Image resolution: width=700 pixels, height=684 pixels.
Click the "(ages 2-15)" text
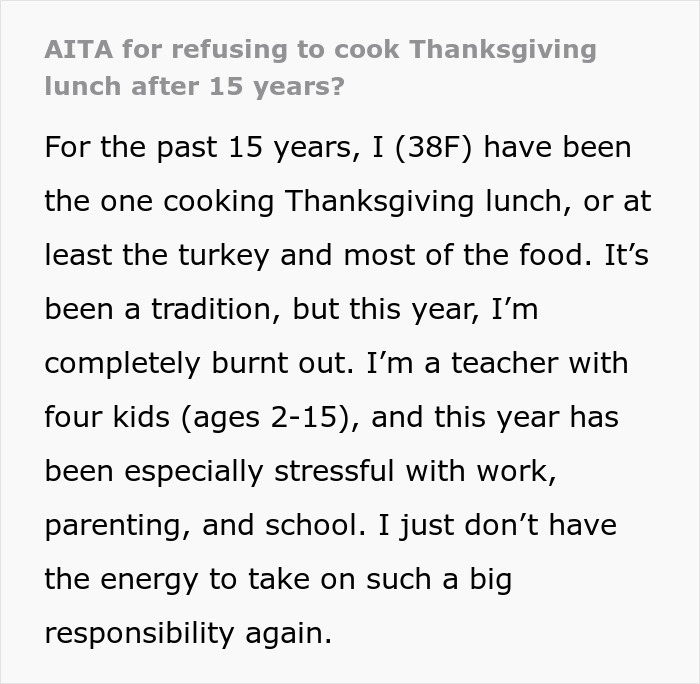pyautogui.click(x=270, y=418)
